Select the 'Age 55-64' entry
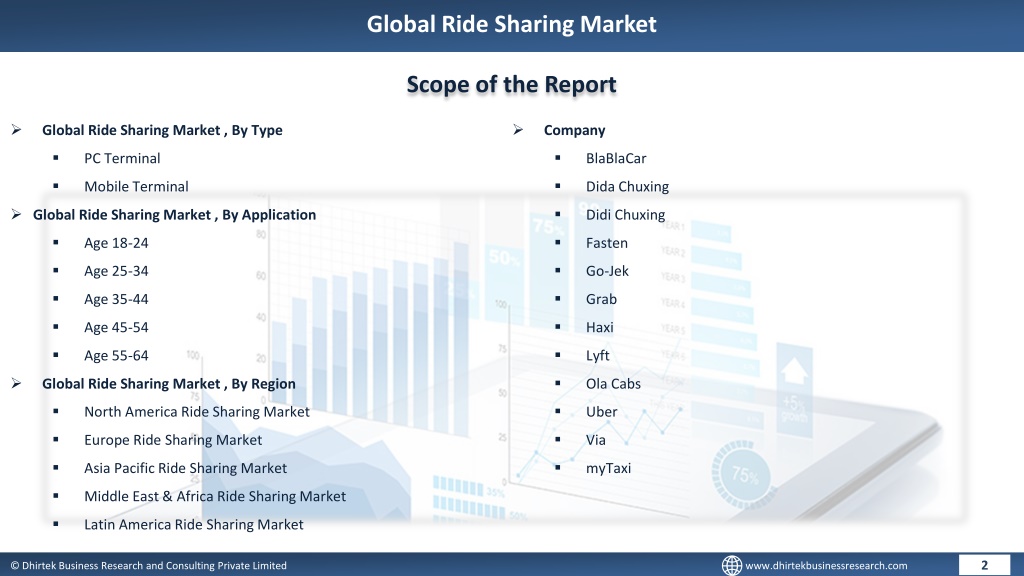 click(x=116, y=355)
